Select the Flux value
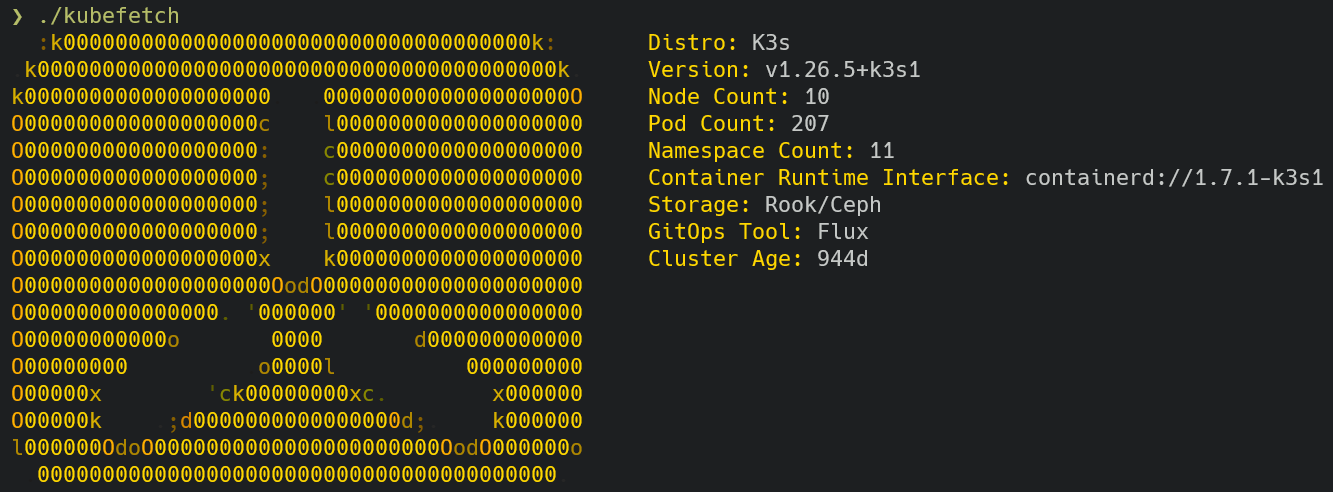 coord(843,232)
